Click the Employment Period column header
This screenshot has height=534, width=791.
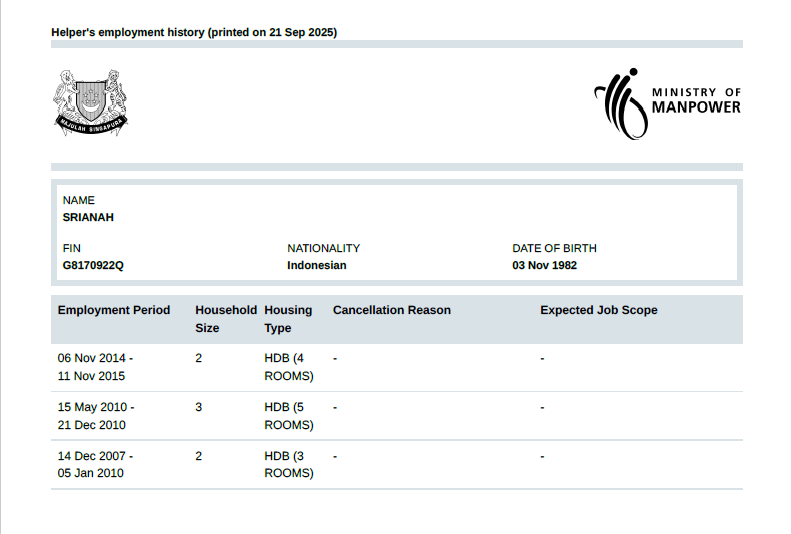(x=114, y=310)
